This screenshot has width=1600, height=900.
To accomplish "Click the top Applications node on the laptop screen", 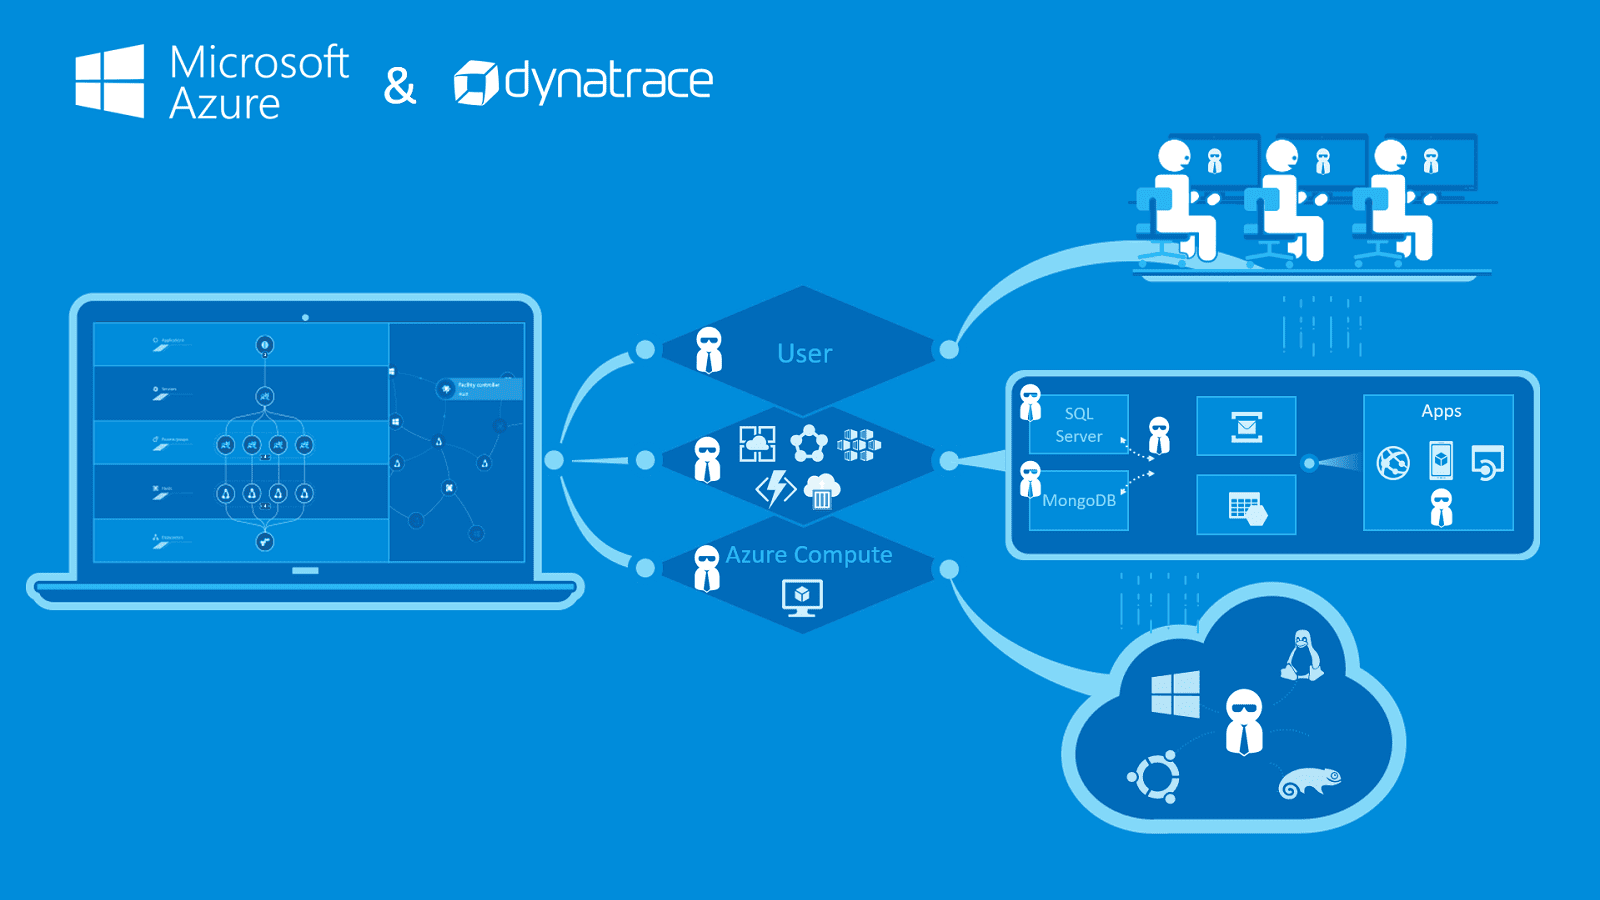I will click(265, 345).
